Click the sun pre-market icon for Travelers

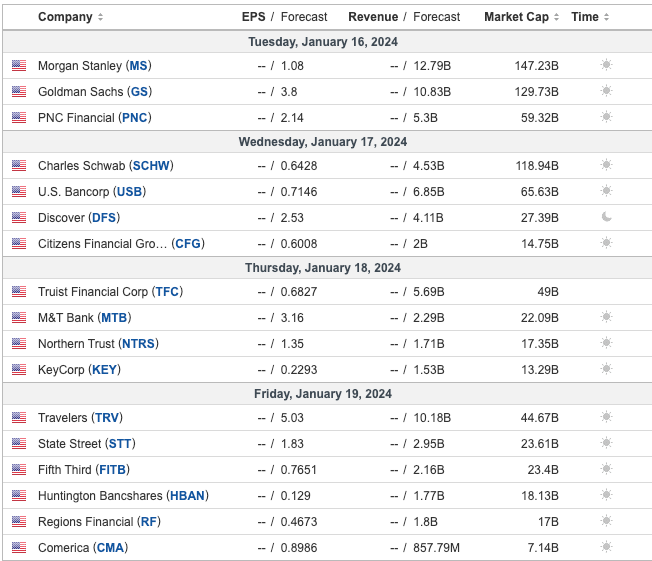[x=607, y=417]
